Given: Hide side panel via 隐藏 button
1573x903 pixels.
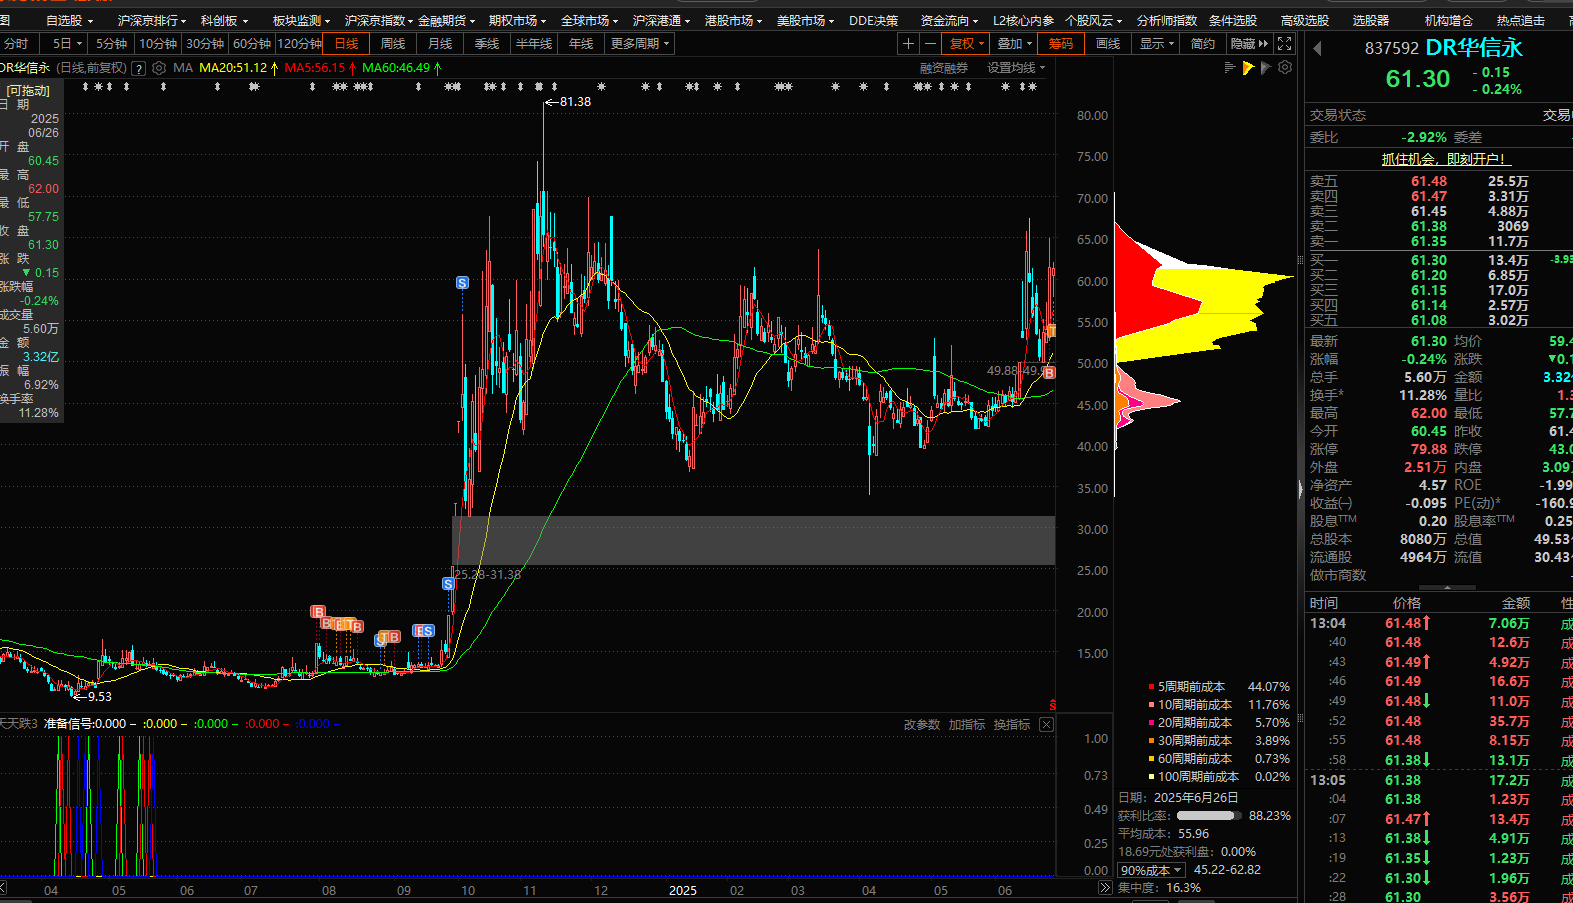Looking at the screenshot, I should pyautogui.click(x=1249, y=43).
